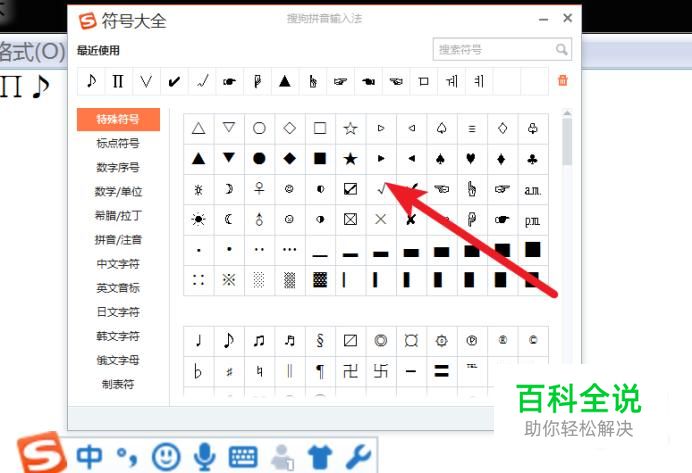Insert the thin check mark √ symbol
This screenshot has width=692, height=473.
click(x=381, y=189)
